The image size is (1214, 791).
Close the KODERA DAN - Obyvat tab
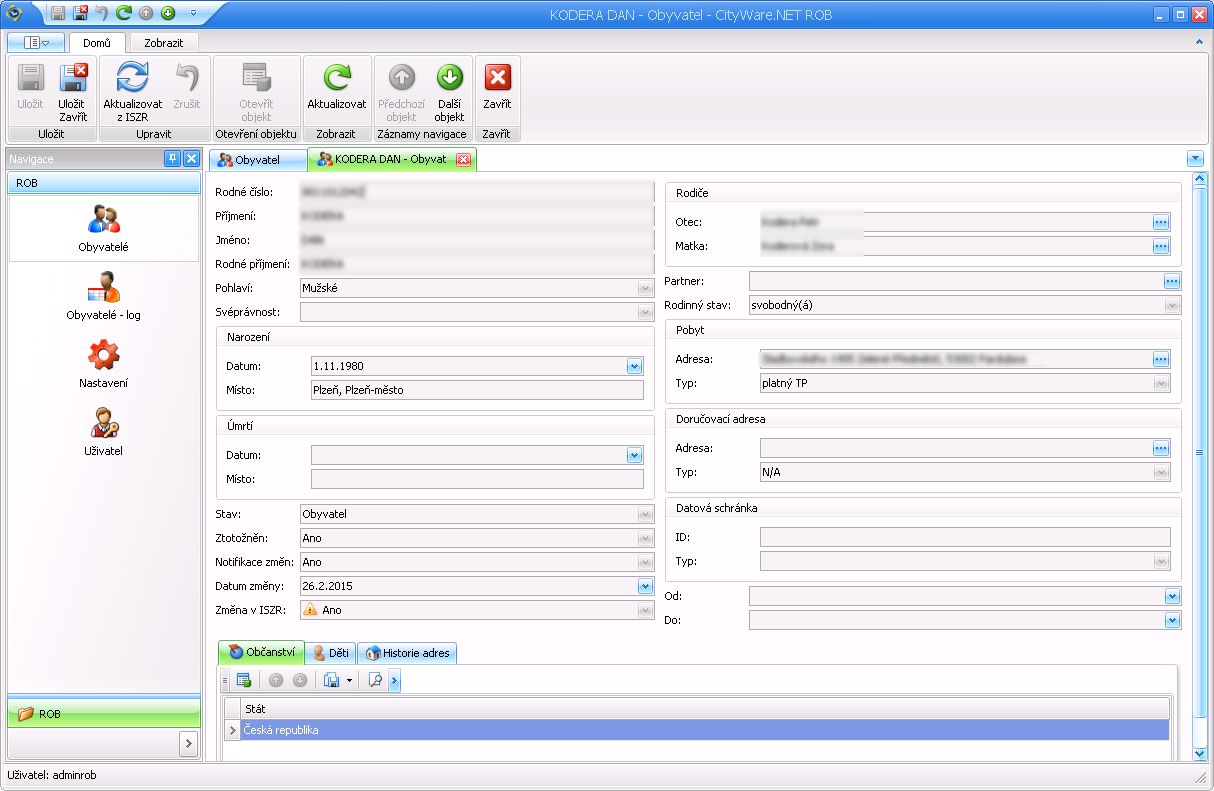463,160
